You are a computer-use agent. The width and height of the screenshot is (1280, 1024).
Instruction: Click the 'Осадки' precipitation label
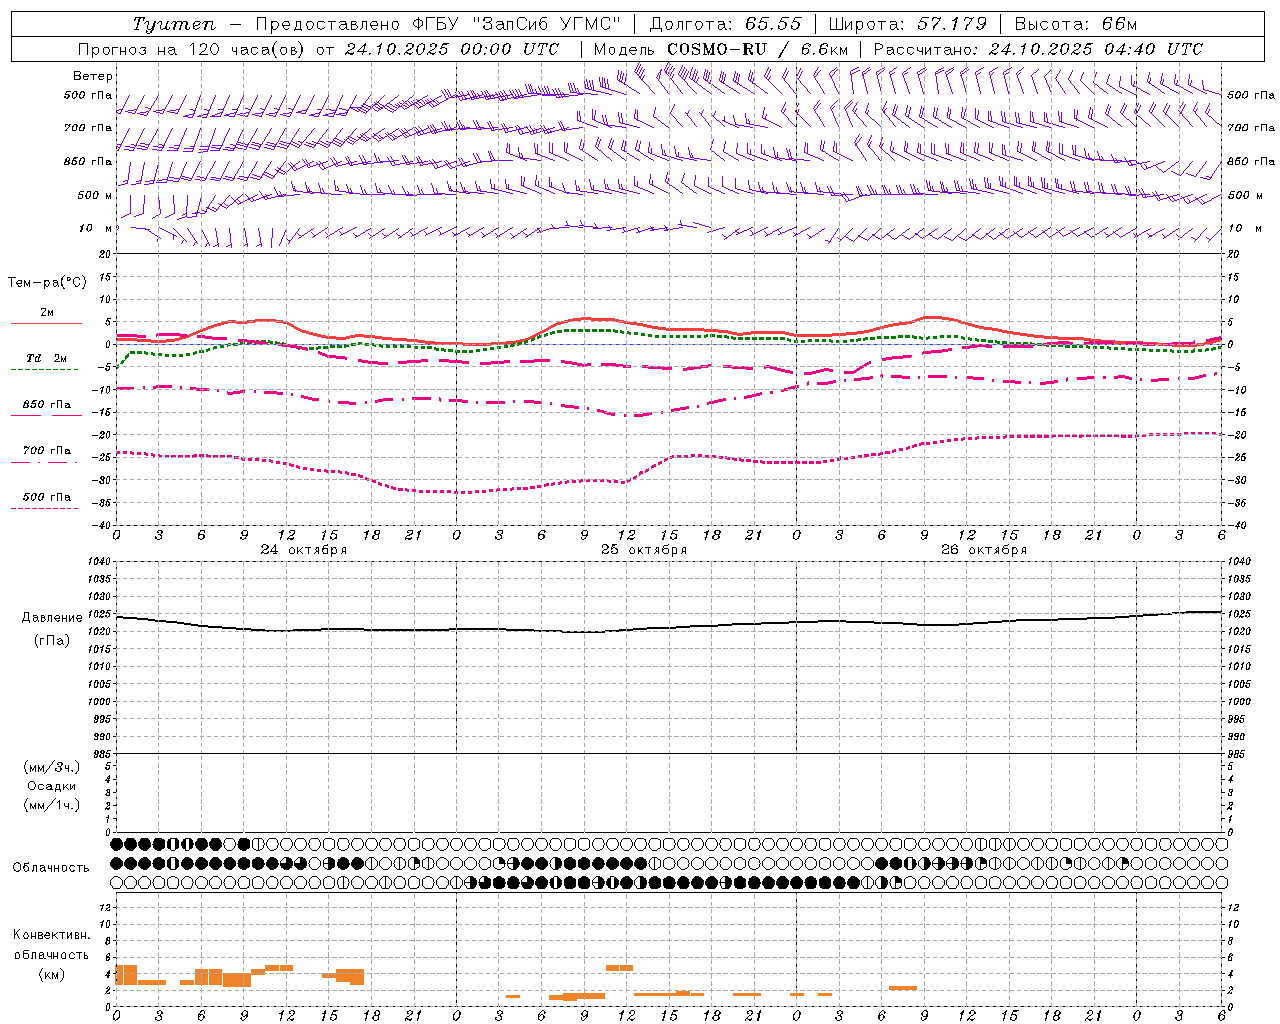[x=52, y=786]
